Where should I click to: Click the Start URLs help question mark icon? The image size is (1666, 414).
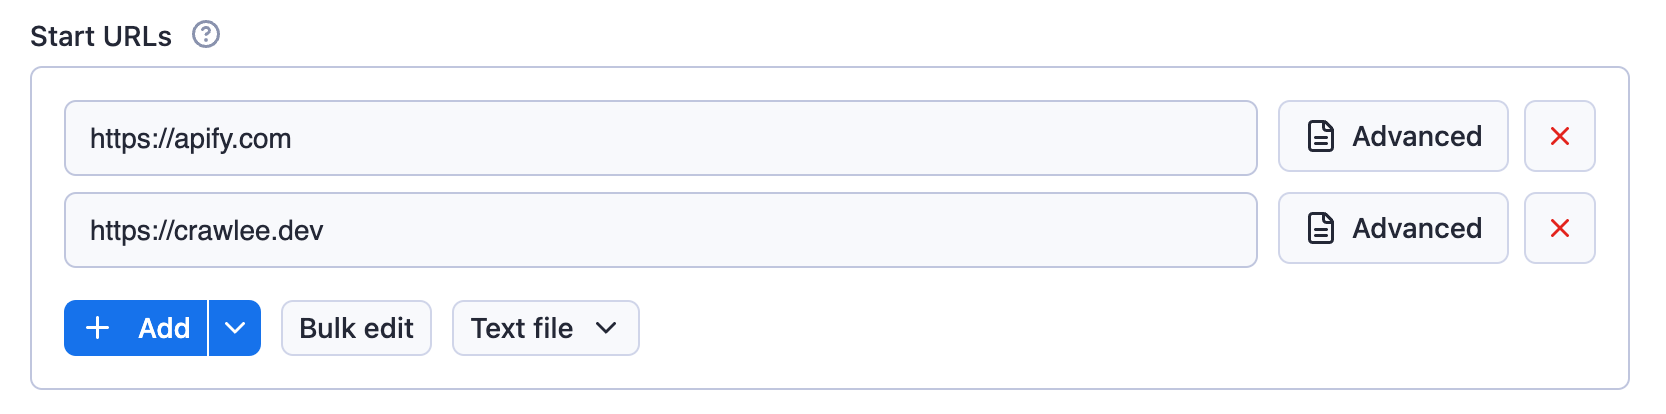(206, 35)
